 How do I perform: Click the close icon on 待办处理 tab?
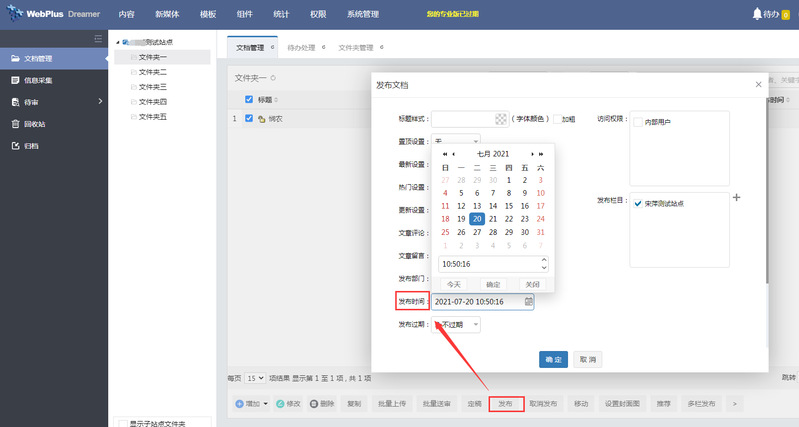[x=324, y=47]
